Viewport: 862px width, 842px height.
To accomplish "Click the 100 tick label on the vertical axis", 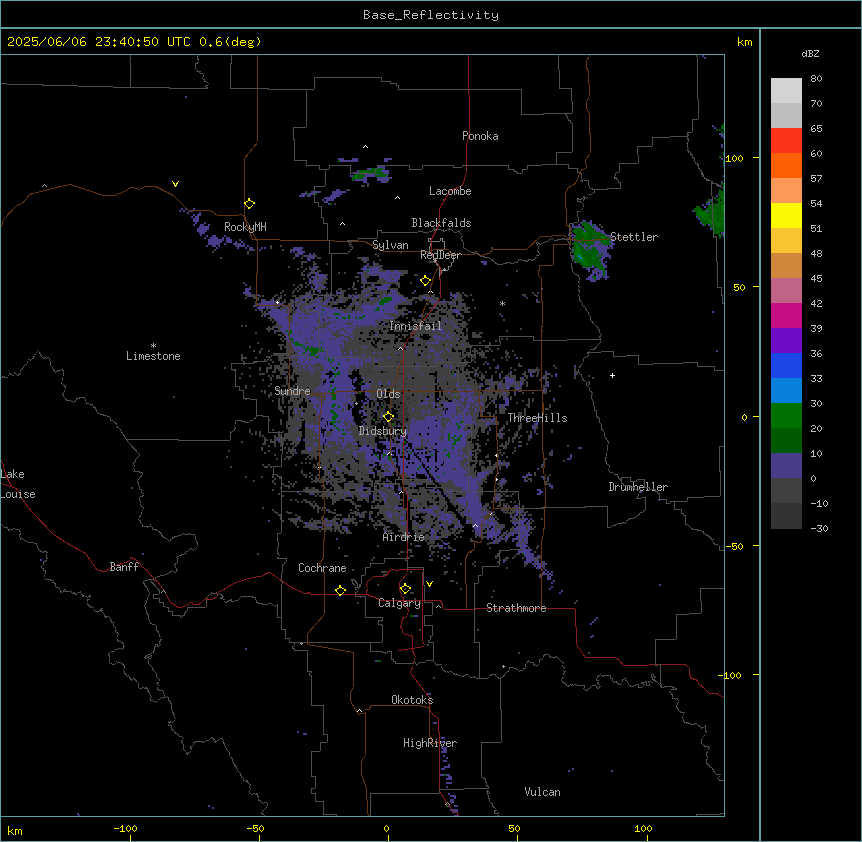I will 734,159.
